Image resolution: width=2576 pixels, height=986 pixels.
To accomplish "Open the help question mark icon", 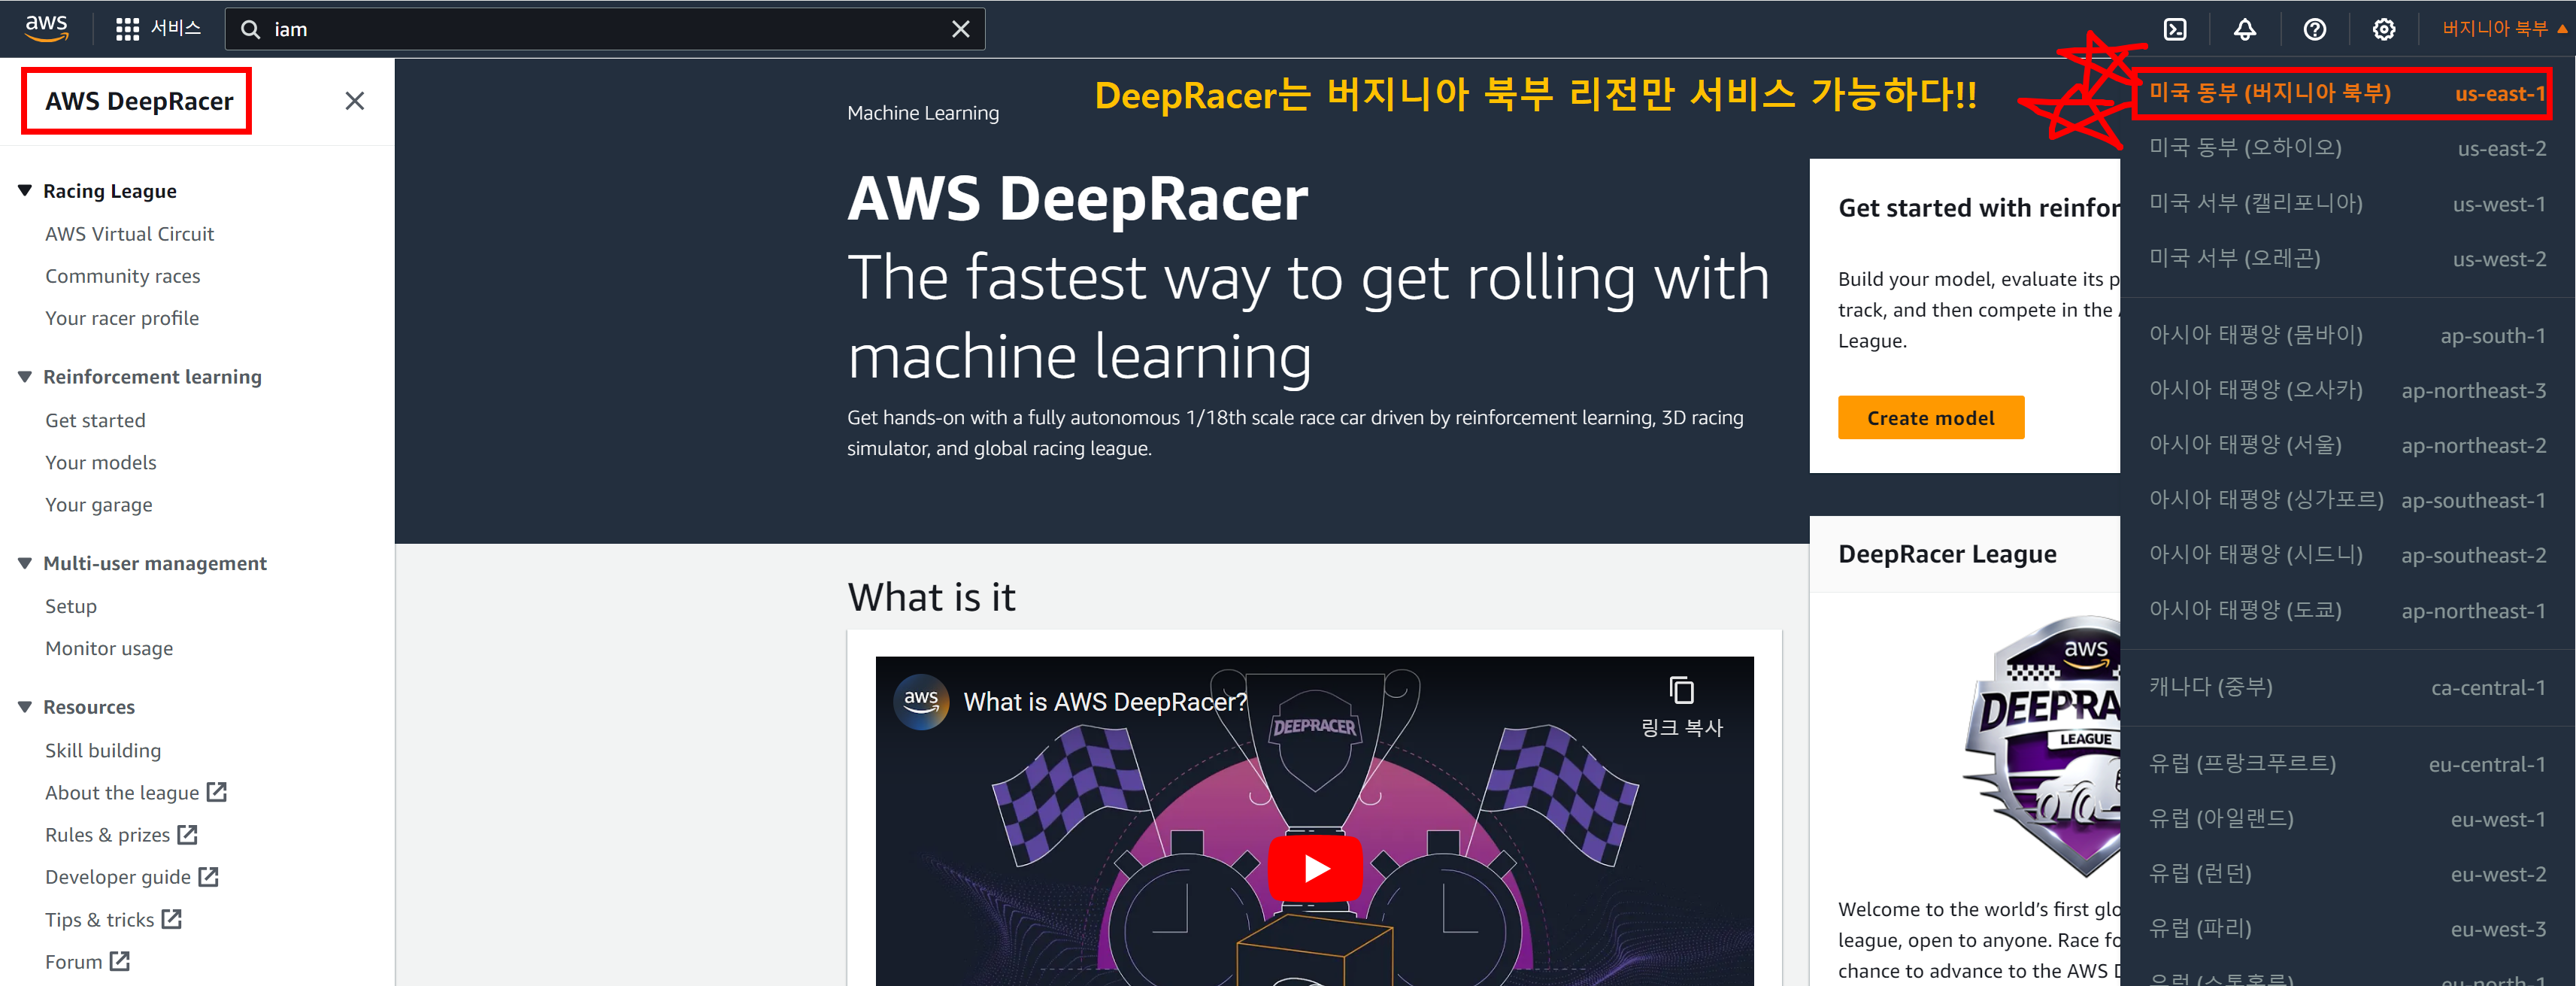I will [x=2314, y=29].
